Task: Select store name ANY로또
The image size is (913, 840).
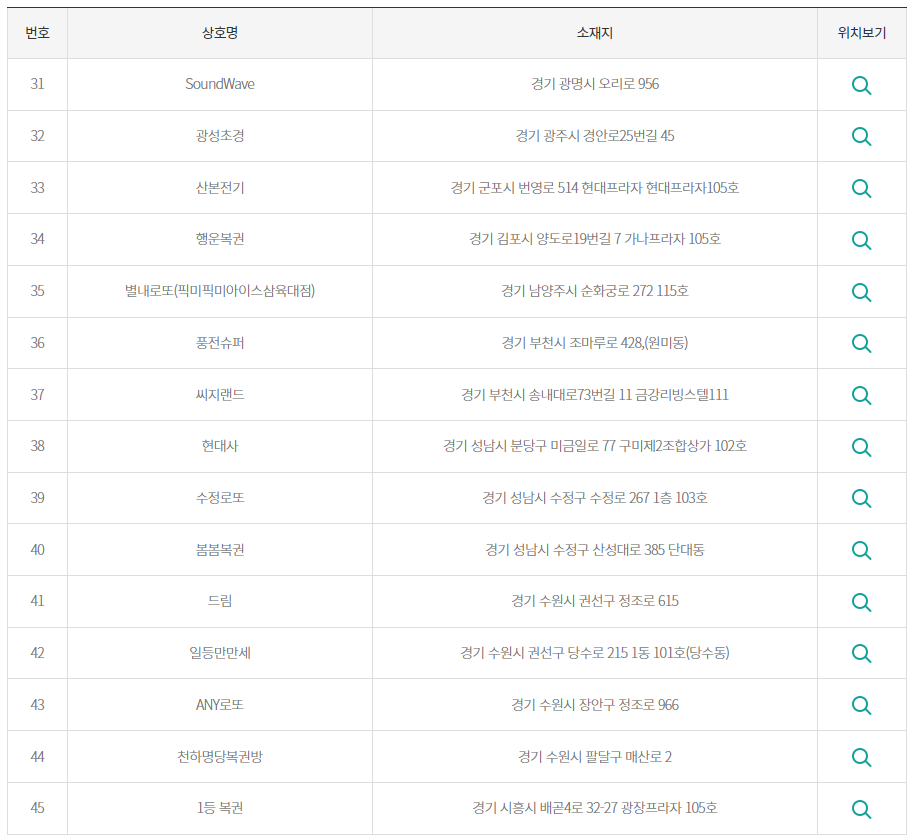Action: (x=220, y=704)
